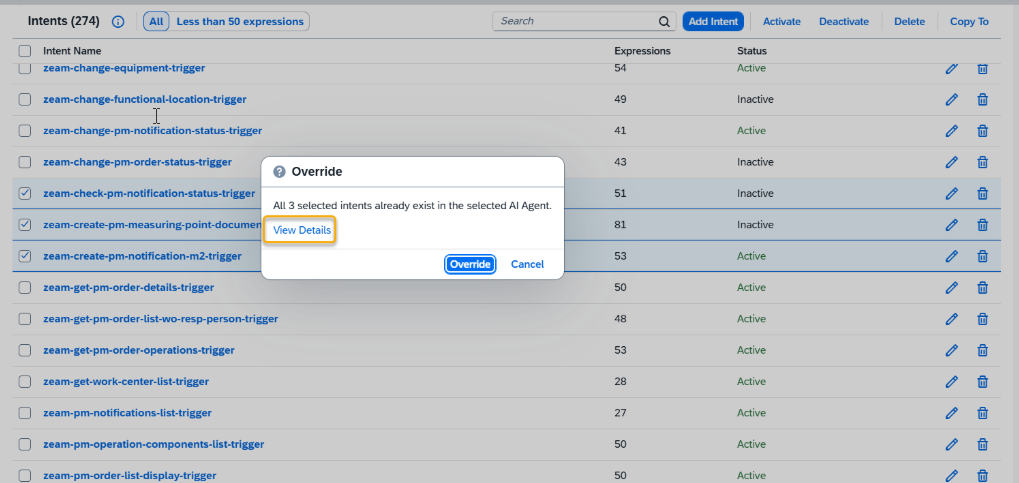This screenshot has width=1019, height=483.
Task: Delete zeam-change-functional-location-trigger using trash icon
Action: click(982, 100)
